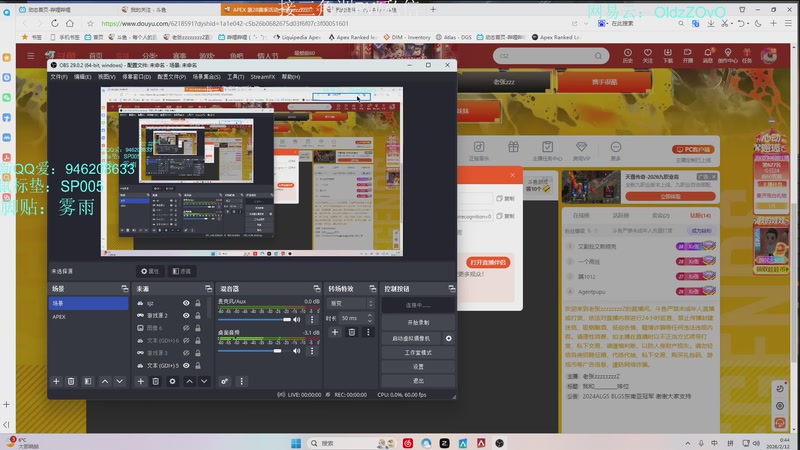The height and width of the screenshot is (450, 800).
Task: Pop out the 控制按钮 dock panel icon
Action: 452,289
